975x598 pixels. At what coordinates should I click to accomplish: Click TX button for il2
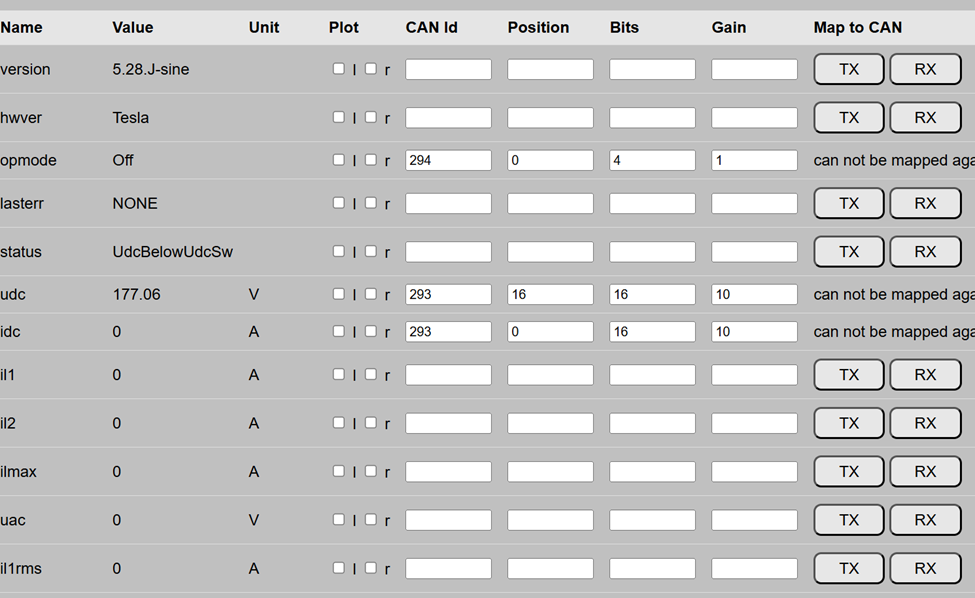click(849, 423)
